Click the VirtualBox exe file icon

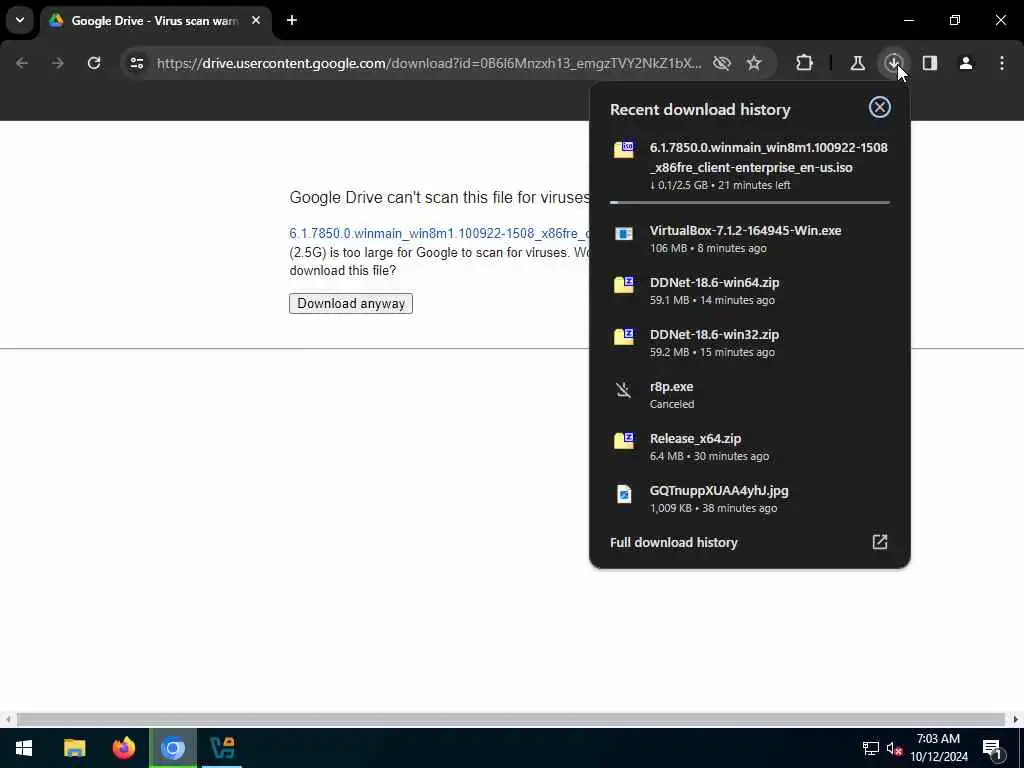pyautogui.click(x=624, y=234)
